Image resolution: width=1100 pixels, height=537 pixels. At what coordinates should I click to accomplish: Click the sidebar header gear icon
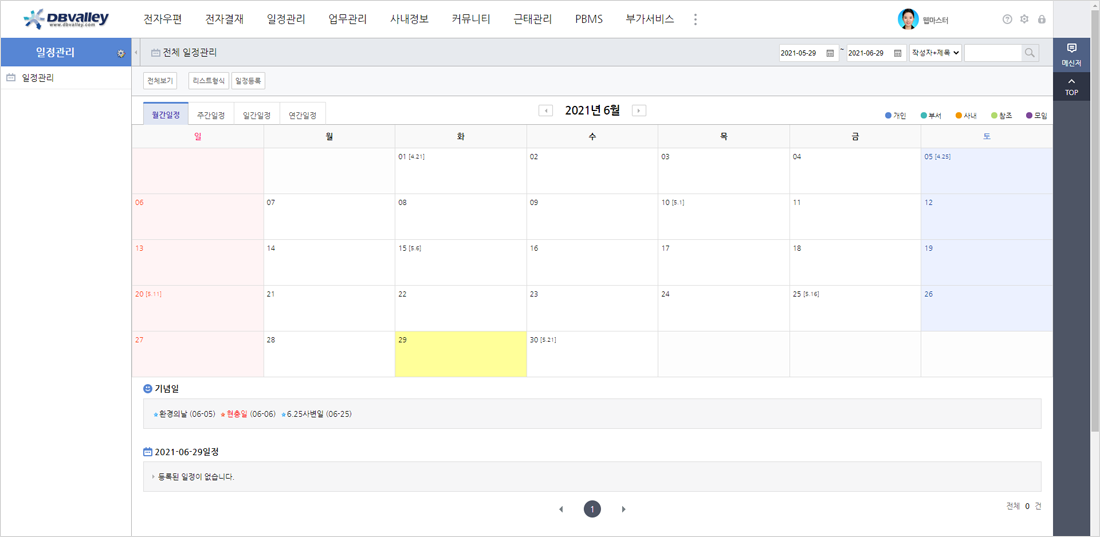pyautogui.click(x=121, y=53)
